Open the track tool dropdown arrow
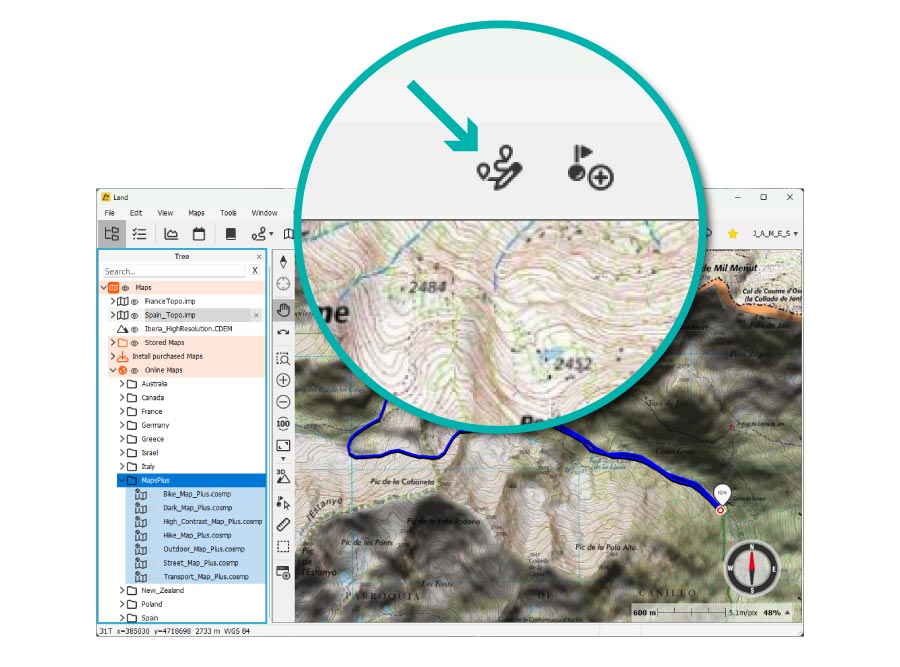 tap(271, 234)
